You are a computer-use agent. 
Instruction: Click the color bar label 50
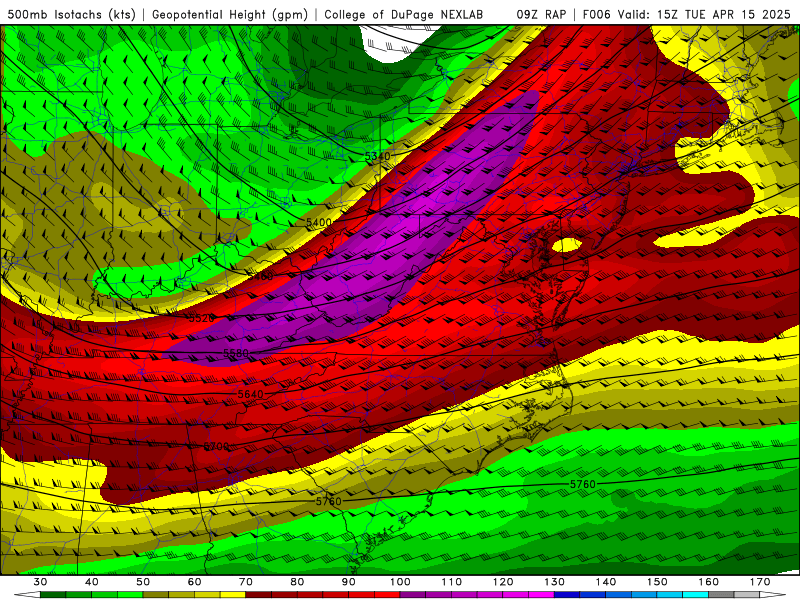[x=143, y=582]
